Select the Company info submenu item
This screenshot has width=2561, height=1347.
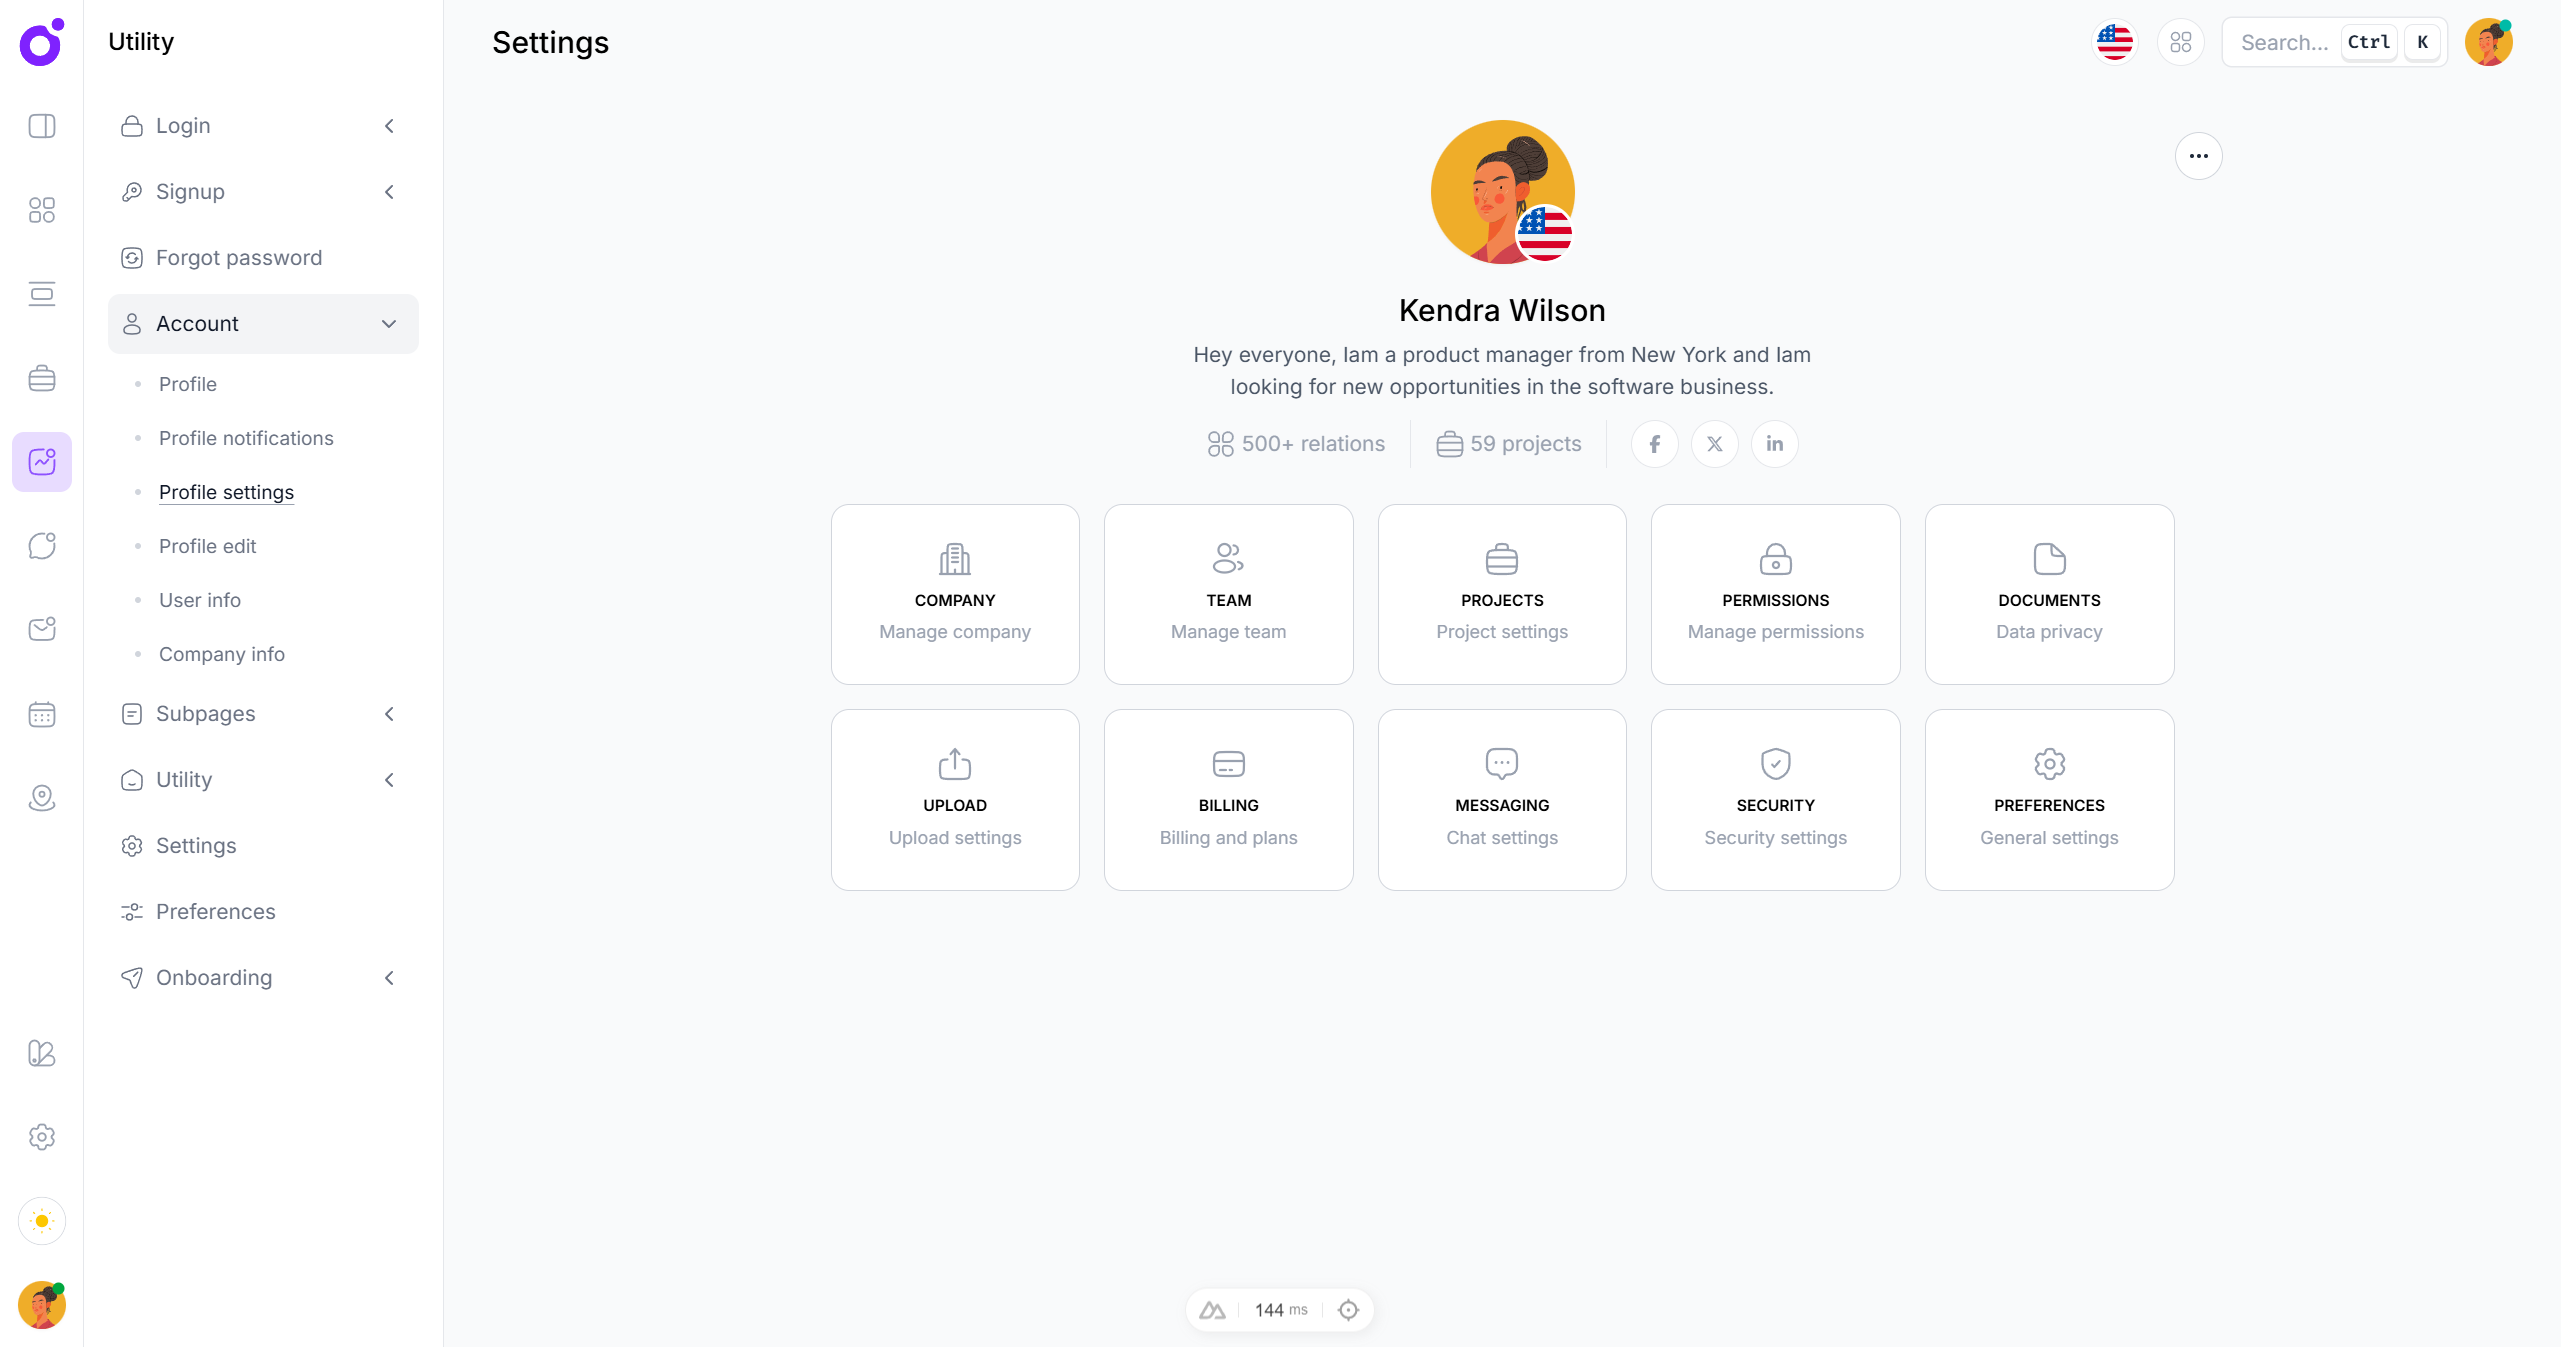point(222,654)
